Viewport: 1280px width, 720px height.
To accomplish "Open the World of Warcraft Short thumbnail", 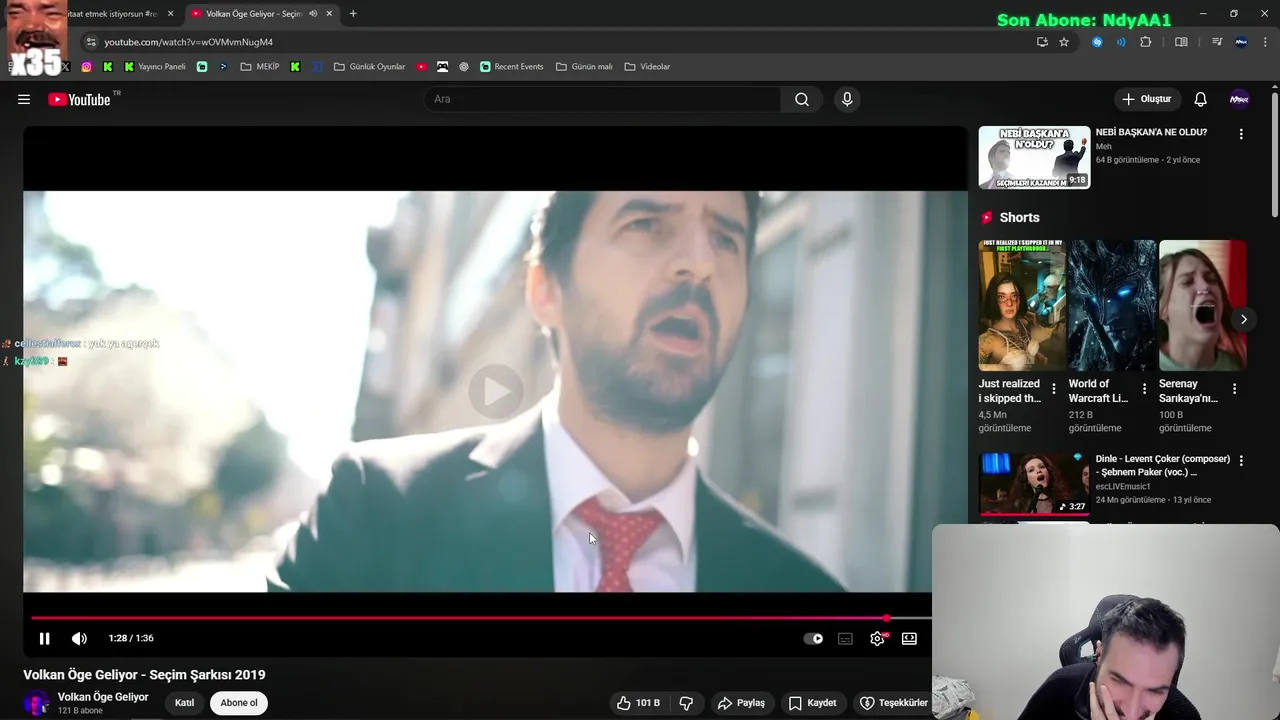I will tap(1112, 305).
